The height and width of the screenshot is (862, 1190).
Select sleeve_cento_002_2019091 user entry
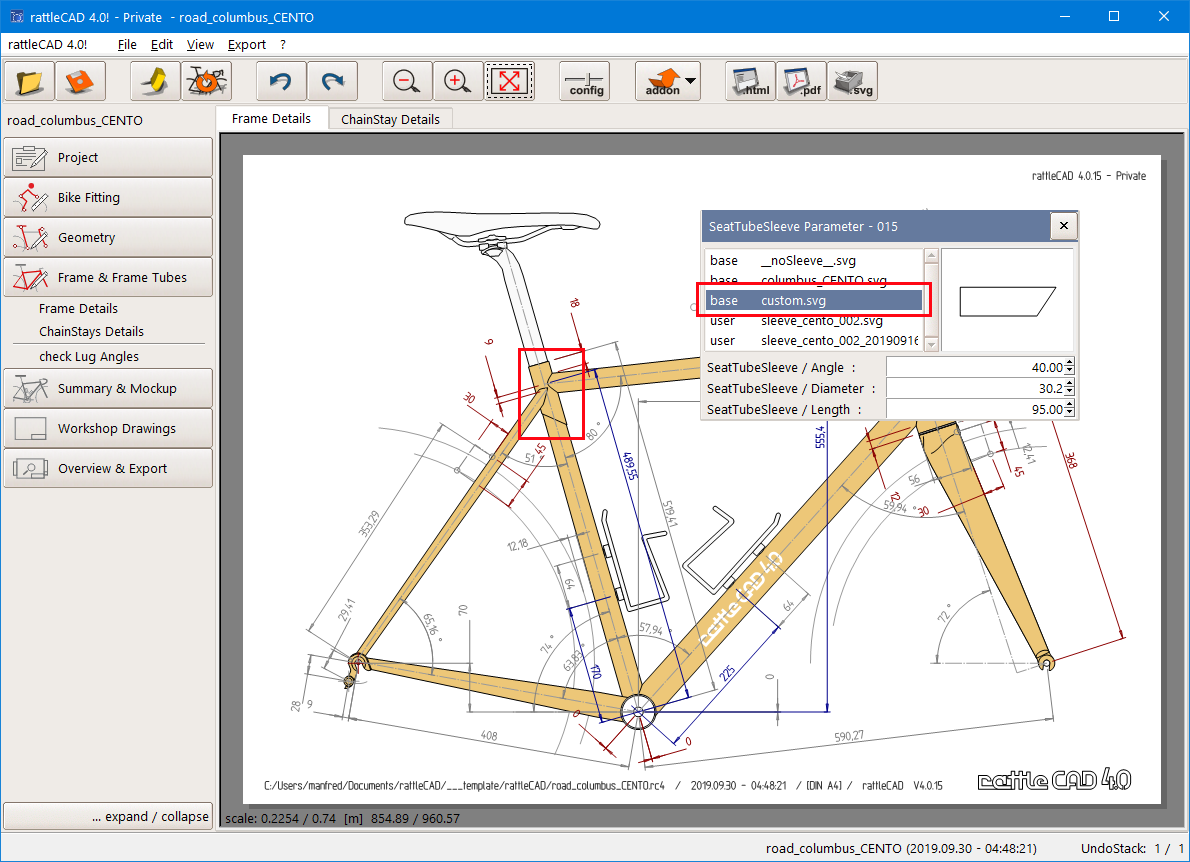(x=814, y=341)
